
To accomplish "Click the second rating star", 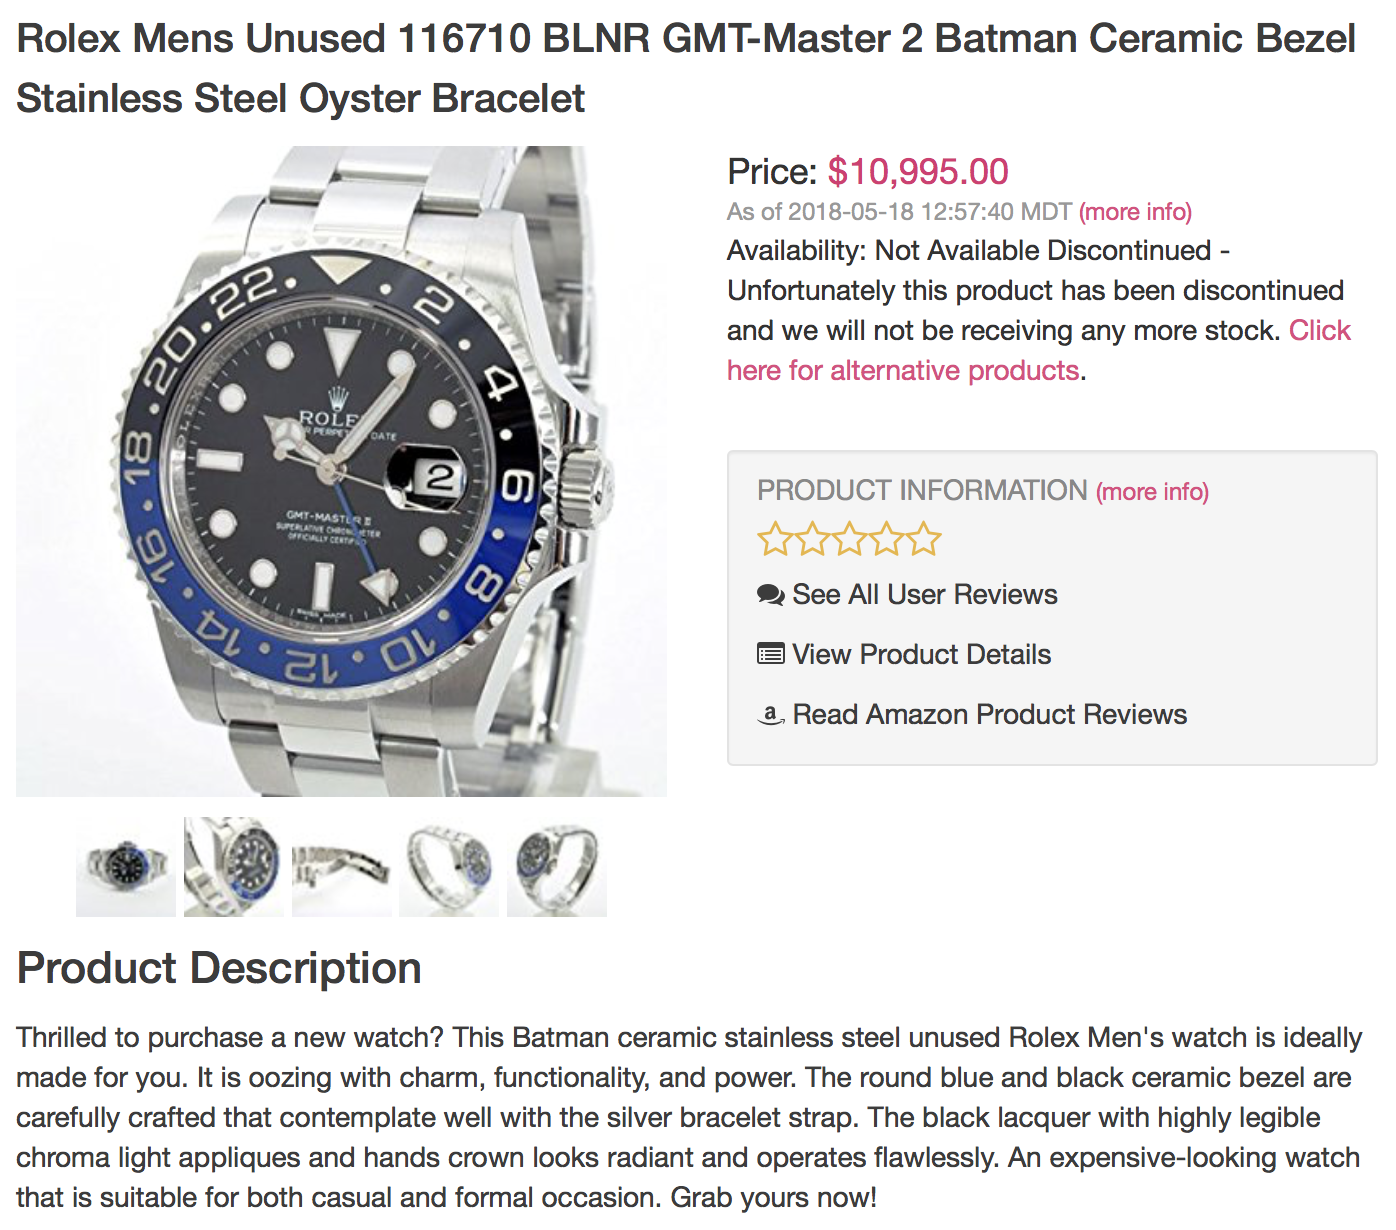I will pos(812,539).
